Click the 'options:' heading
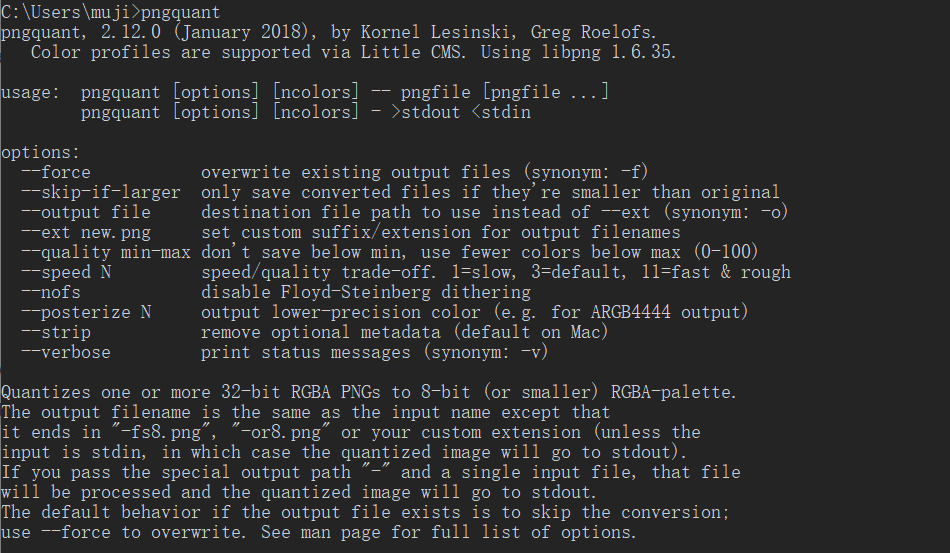The image size is (950, 553). [41, 153]
